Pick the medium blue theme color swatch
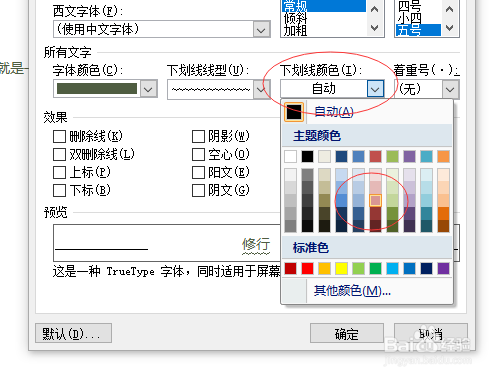The width and height of the screenshot is (501, 378). pyautogui.click(x=358, y=156)
